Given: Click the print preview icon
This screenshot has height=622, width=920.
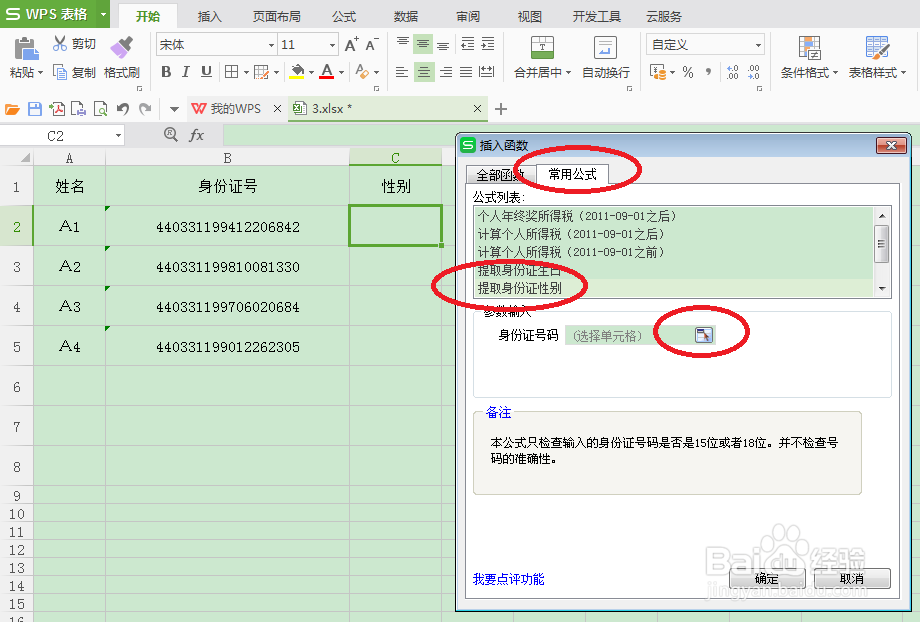Looking at the screenshot, I should [x=100, y=109].
